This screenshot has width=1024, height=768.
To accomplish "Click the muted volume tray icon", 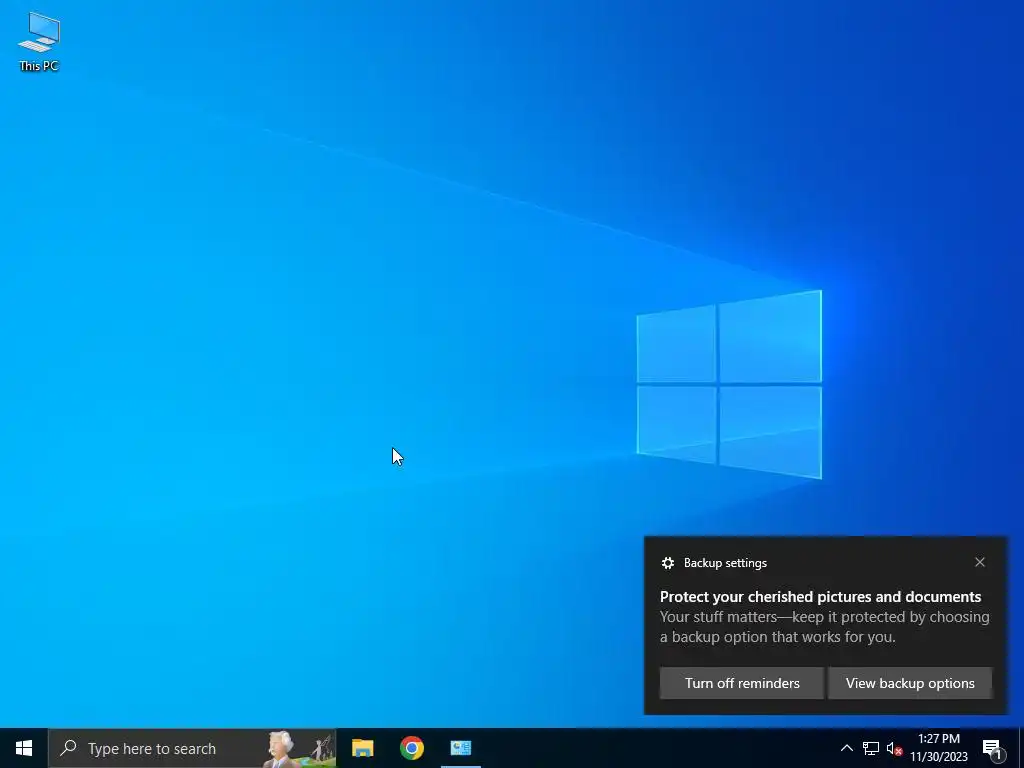I will point(894,748).
